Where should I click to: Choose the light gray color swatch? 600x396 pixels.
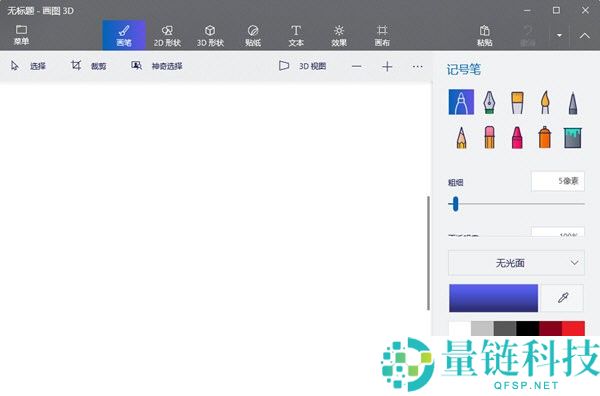point(482,329)
